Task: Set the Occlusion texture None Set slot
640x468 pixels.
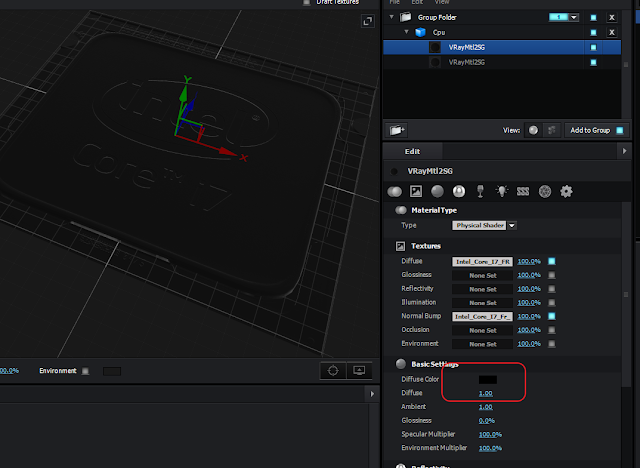Action: coord(482,330)
